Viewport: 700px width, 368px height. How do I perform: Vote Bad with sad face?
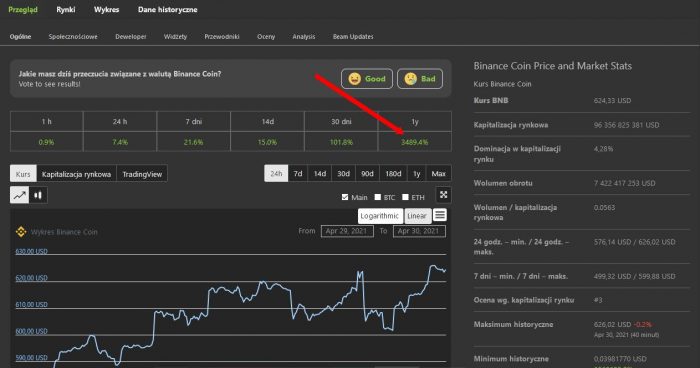(420, 79)
